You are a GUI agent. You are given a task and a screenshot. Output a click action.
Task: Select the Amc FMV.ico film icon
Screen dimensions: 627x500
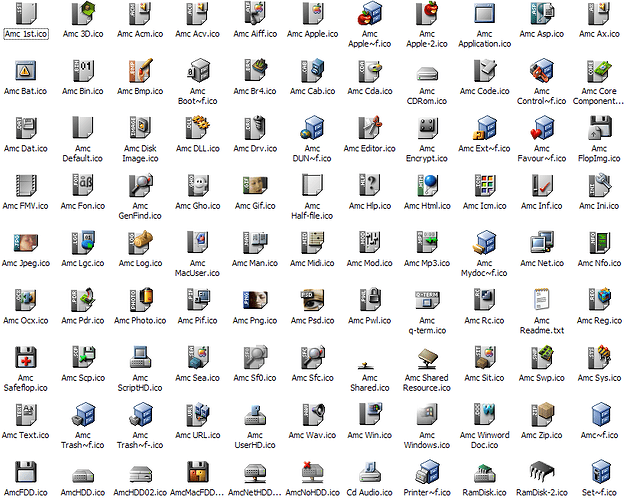click(26, 186)
